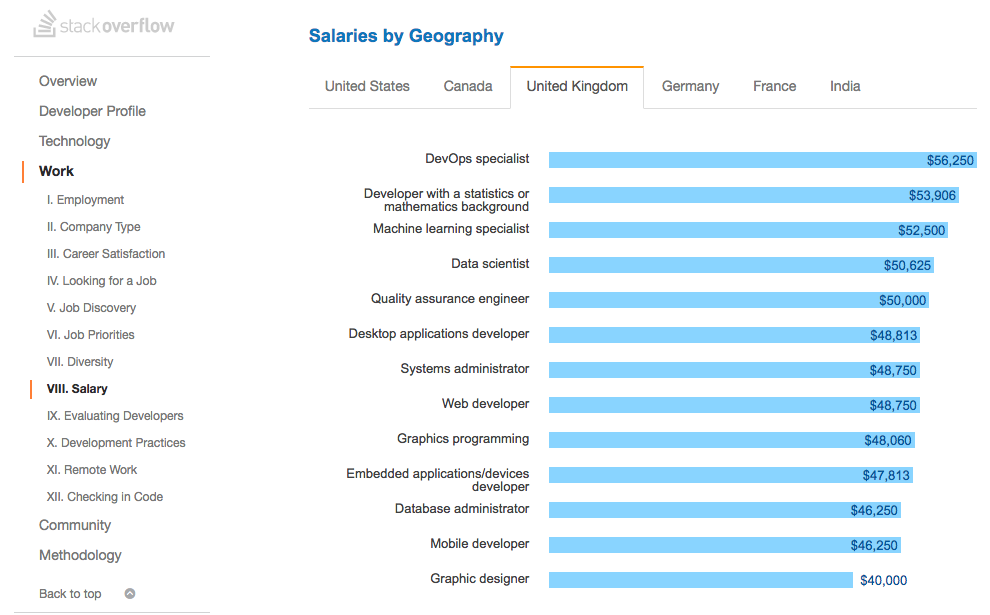Viewport: 990px width, 615px height.
Task: Select Checking in Code subsection
Action: (105, 497)
